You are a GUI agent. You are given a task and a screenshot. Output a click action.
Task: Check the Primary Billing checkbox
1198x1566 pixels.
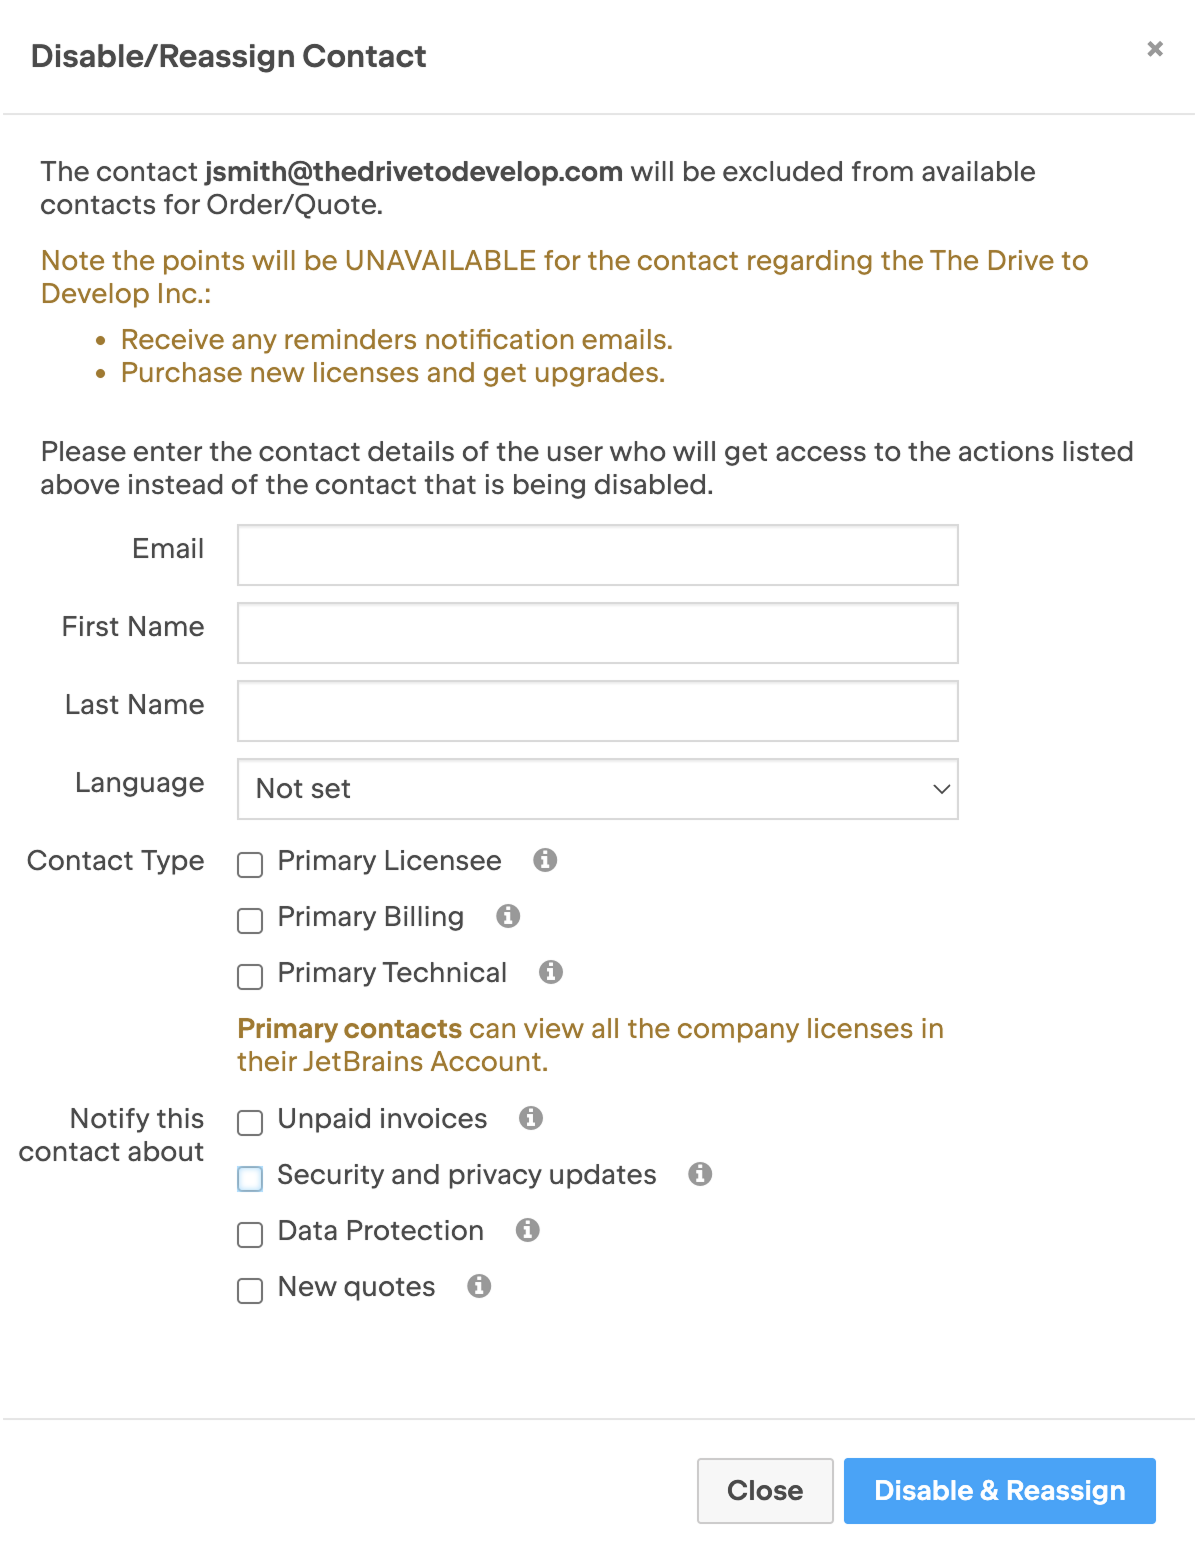point(249,921)
